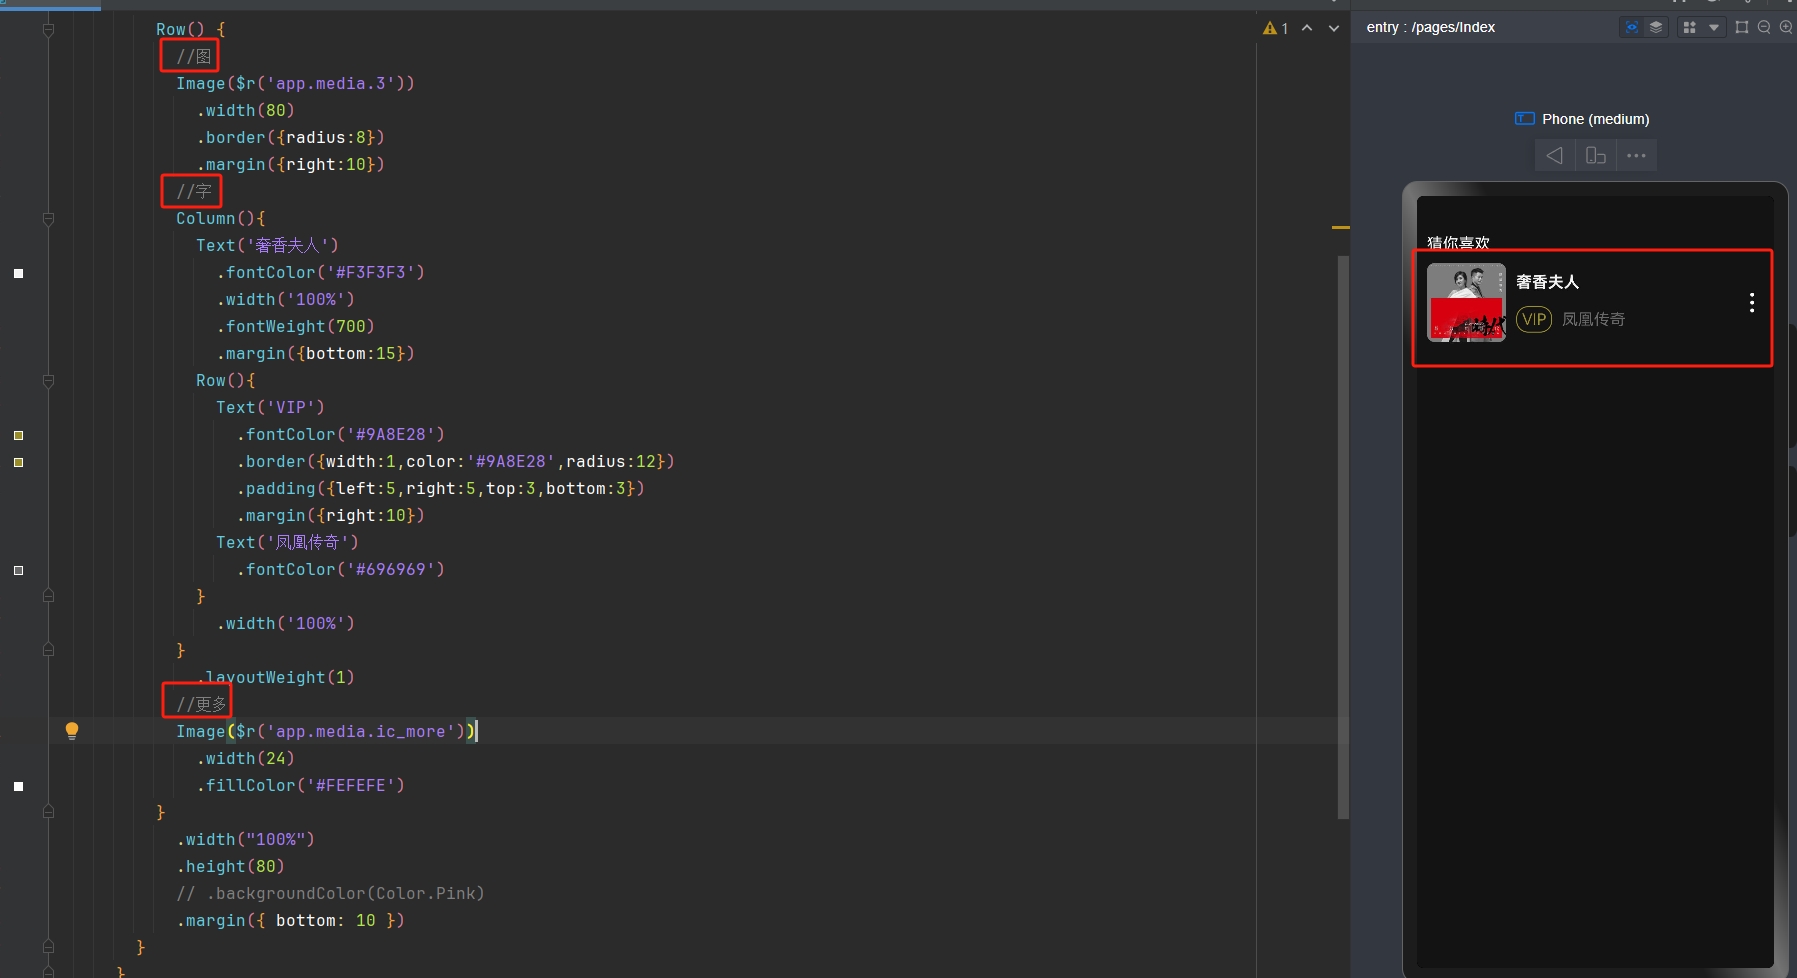Open the multi-device grid icon
Screen dimensions: 1797x978
1689,28
